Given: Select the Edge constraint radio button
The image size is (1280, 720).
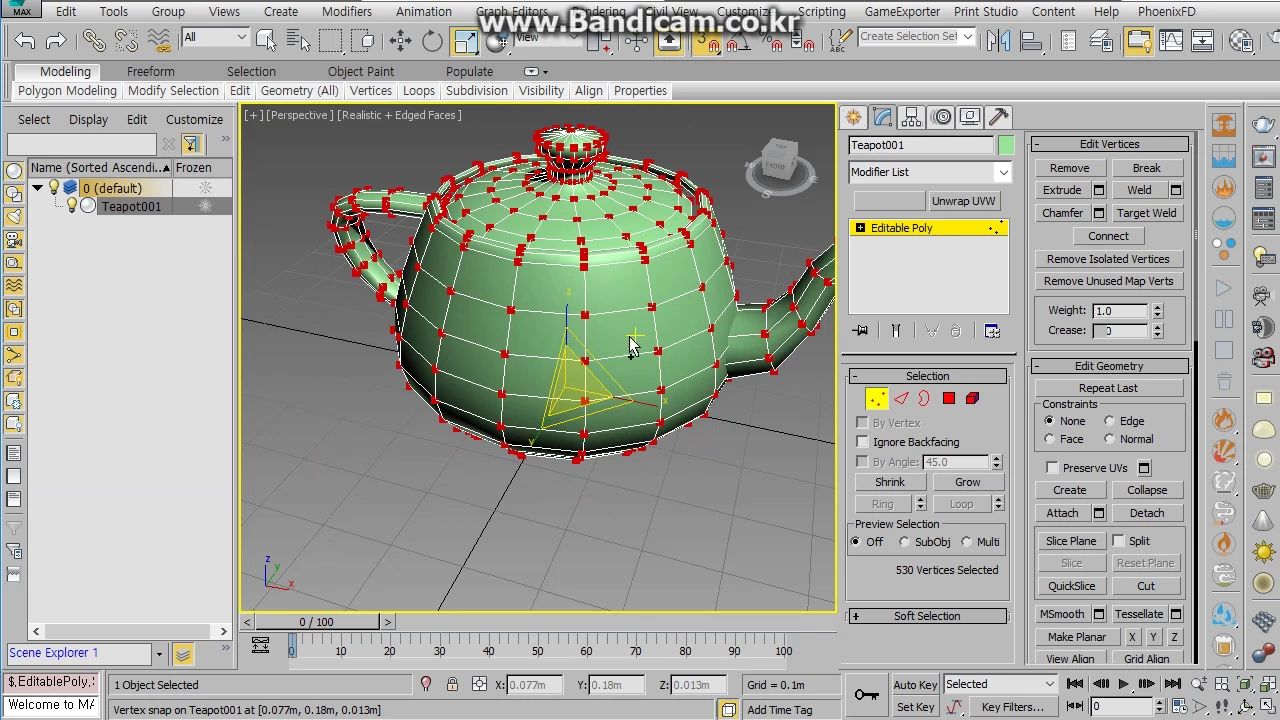Looking at the screenshot, I should (x=1110, y=421).
